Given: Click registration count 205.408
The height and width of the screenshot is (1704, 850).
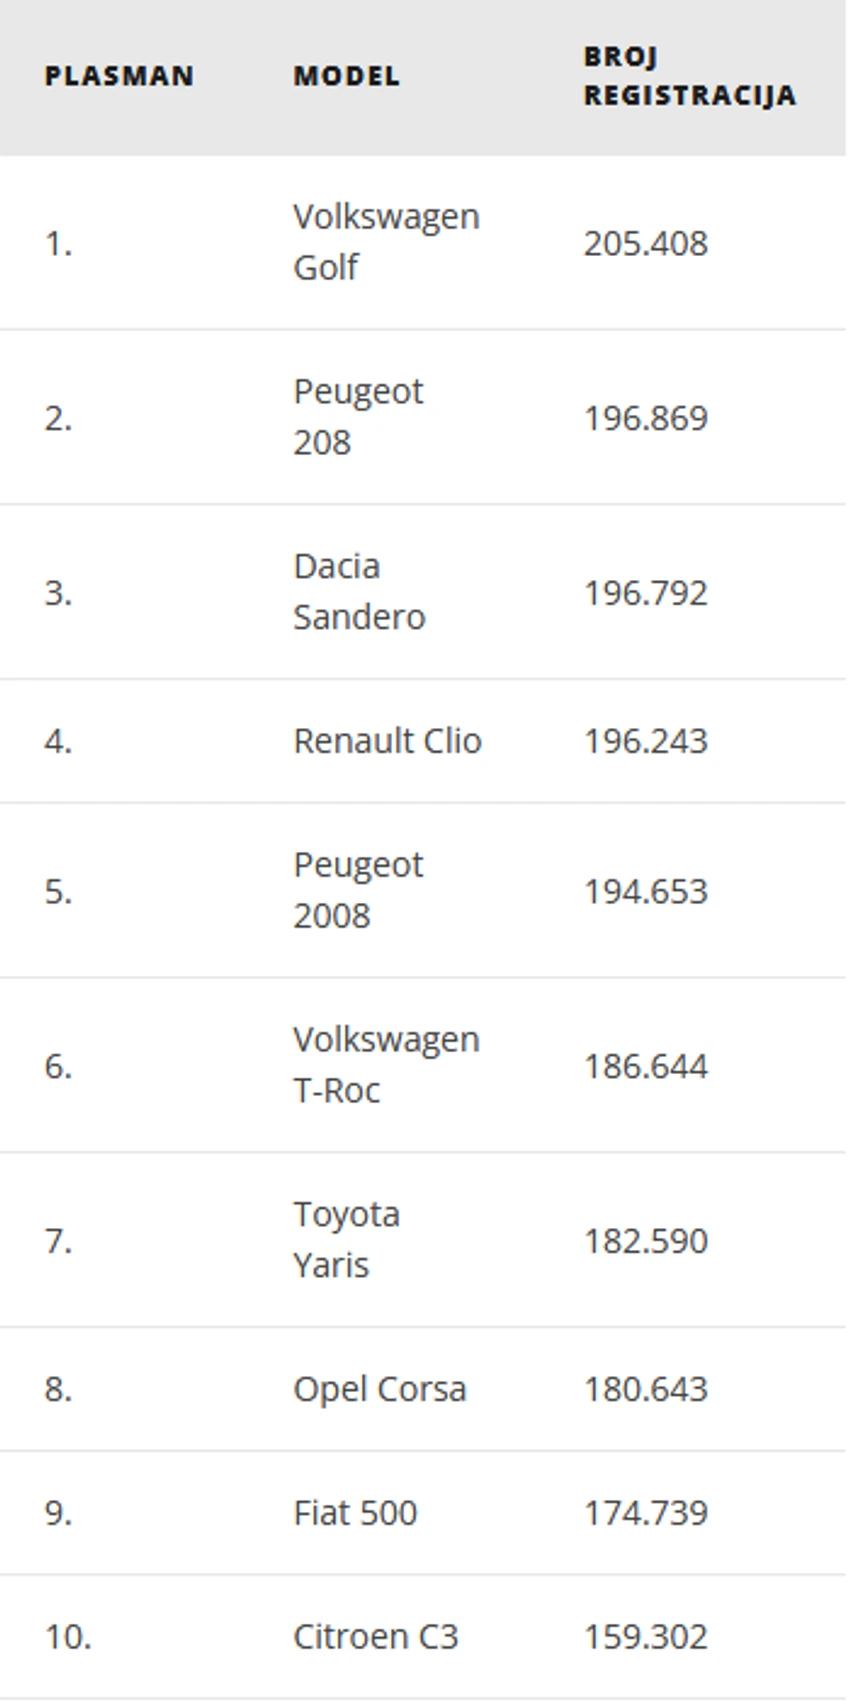Looking at the screenshot, I should (646, 243).
